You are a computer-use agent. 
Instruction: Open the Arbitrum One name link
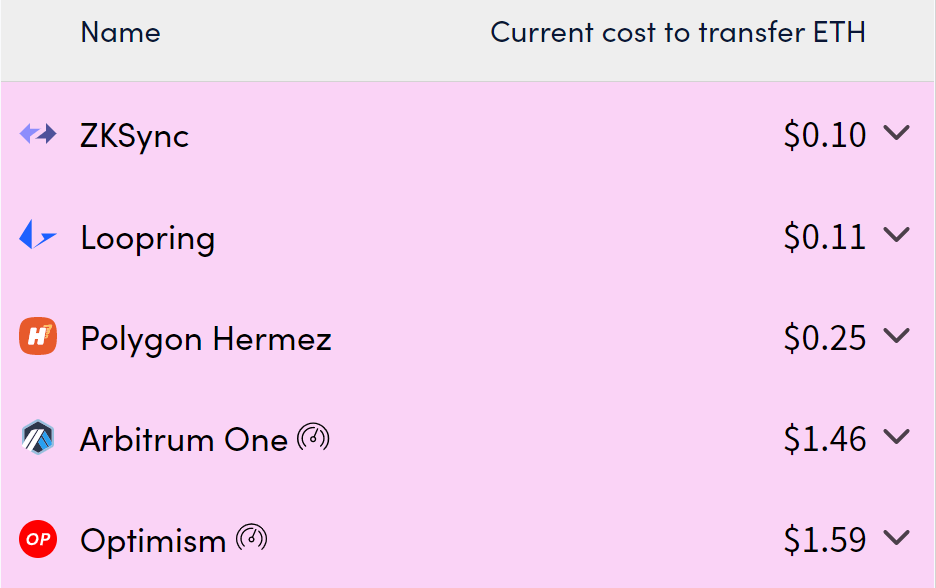tap(184, 440)
